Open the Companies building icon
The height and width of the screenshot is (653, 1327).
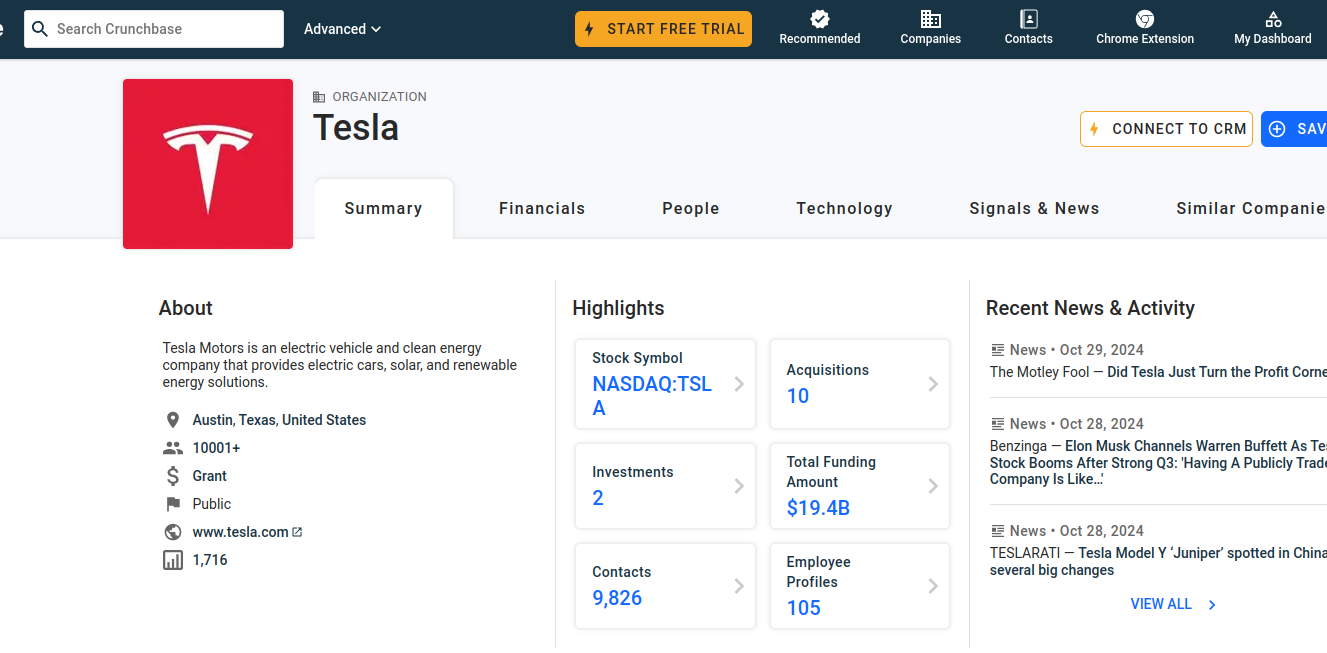point(931,19)
